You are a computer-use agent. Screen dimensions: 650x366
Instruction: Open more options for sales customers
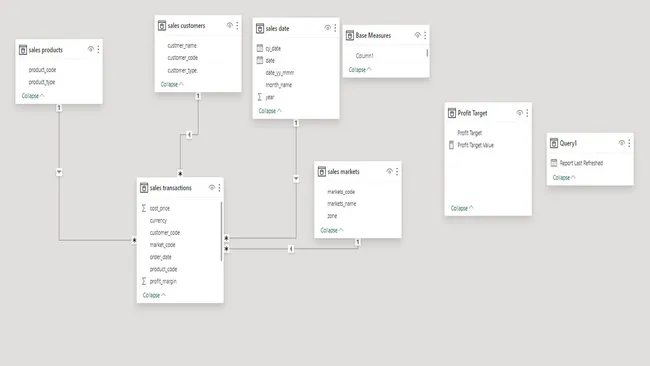click(x=237, y=26)
